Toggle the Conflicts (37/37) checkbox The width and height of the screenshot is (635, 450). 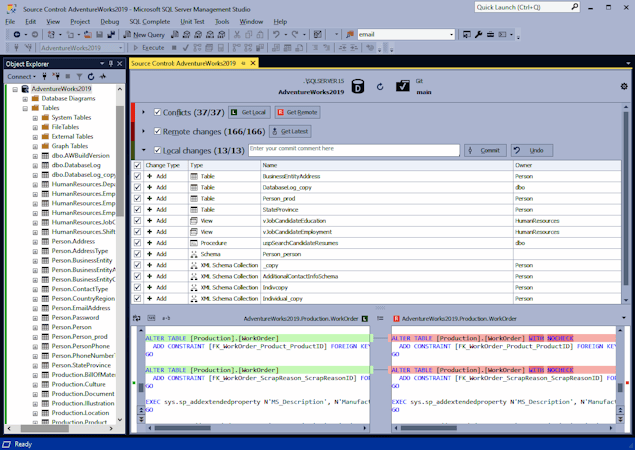coord(157,112)
